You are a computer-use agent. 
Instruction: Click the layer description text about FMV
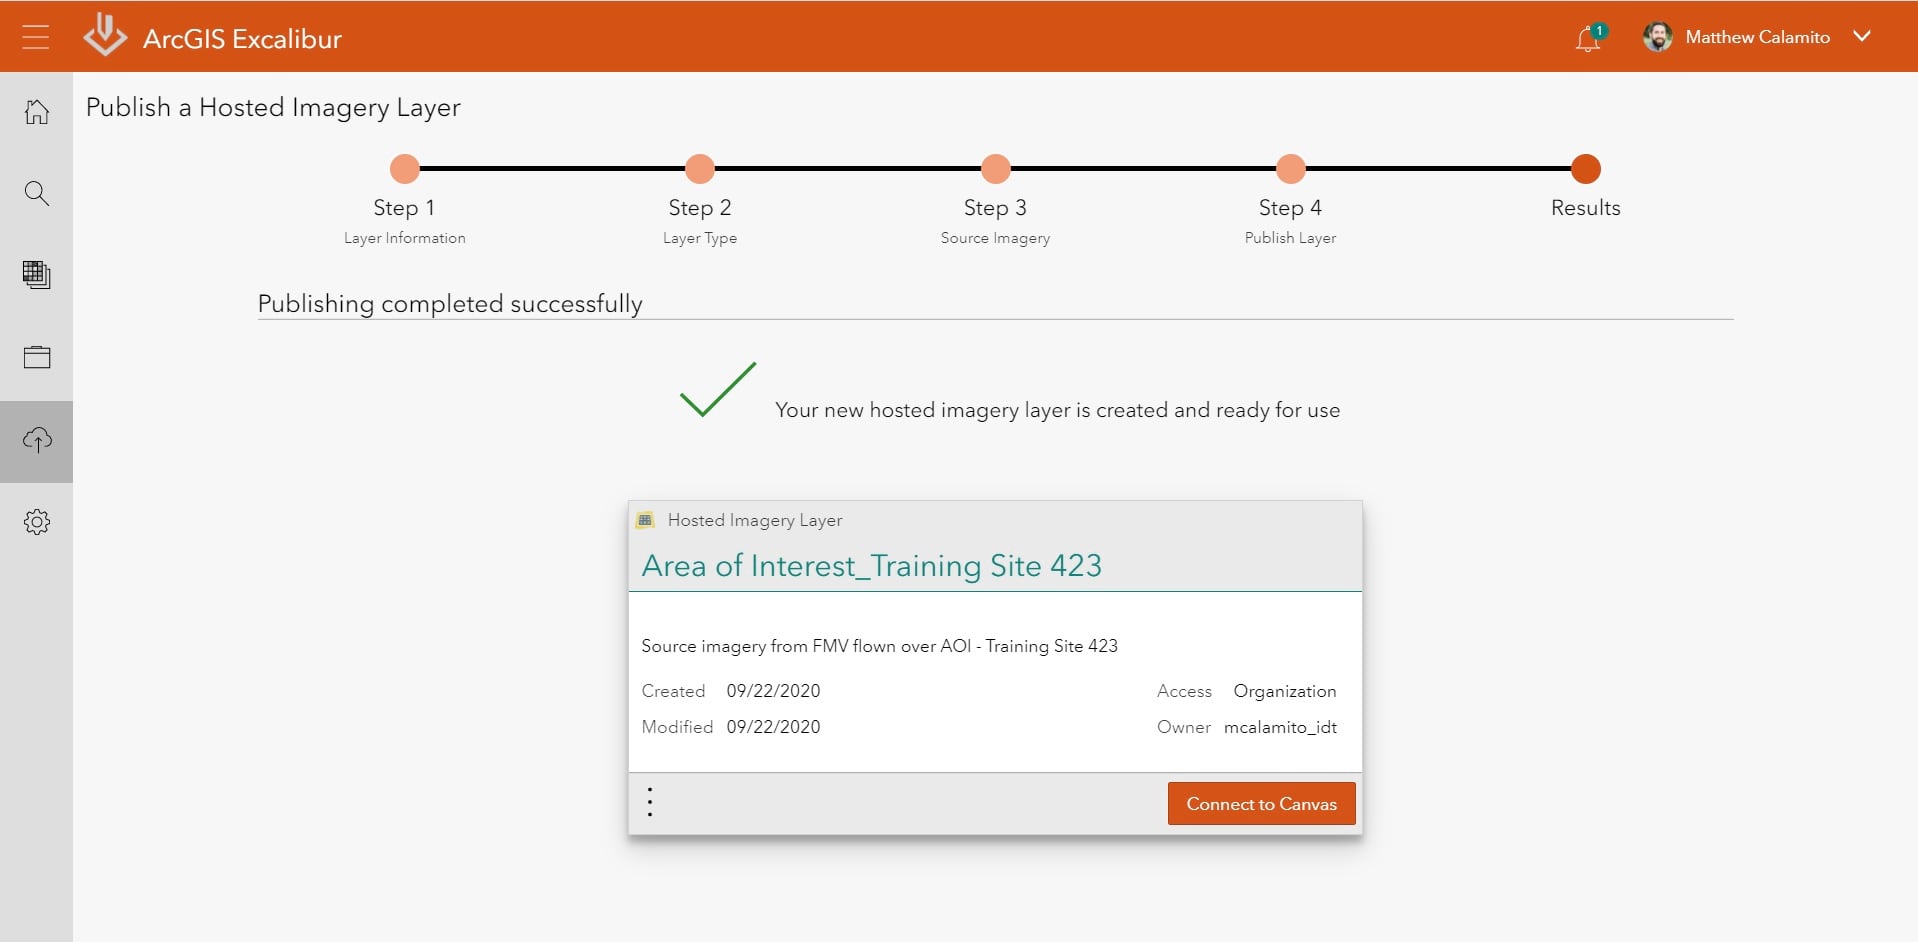click(x=879, y=646)
